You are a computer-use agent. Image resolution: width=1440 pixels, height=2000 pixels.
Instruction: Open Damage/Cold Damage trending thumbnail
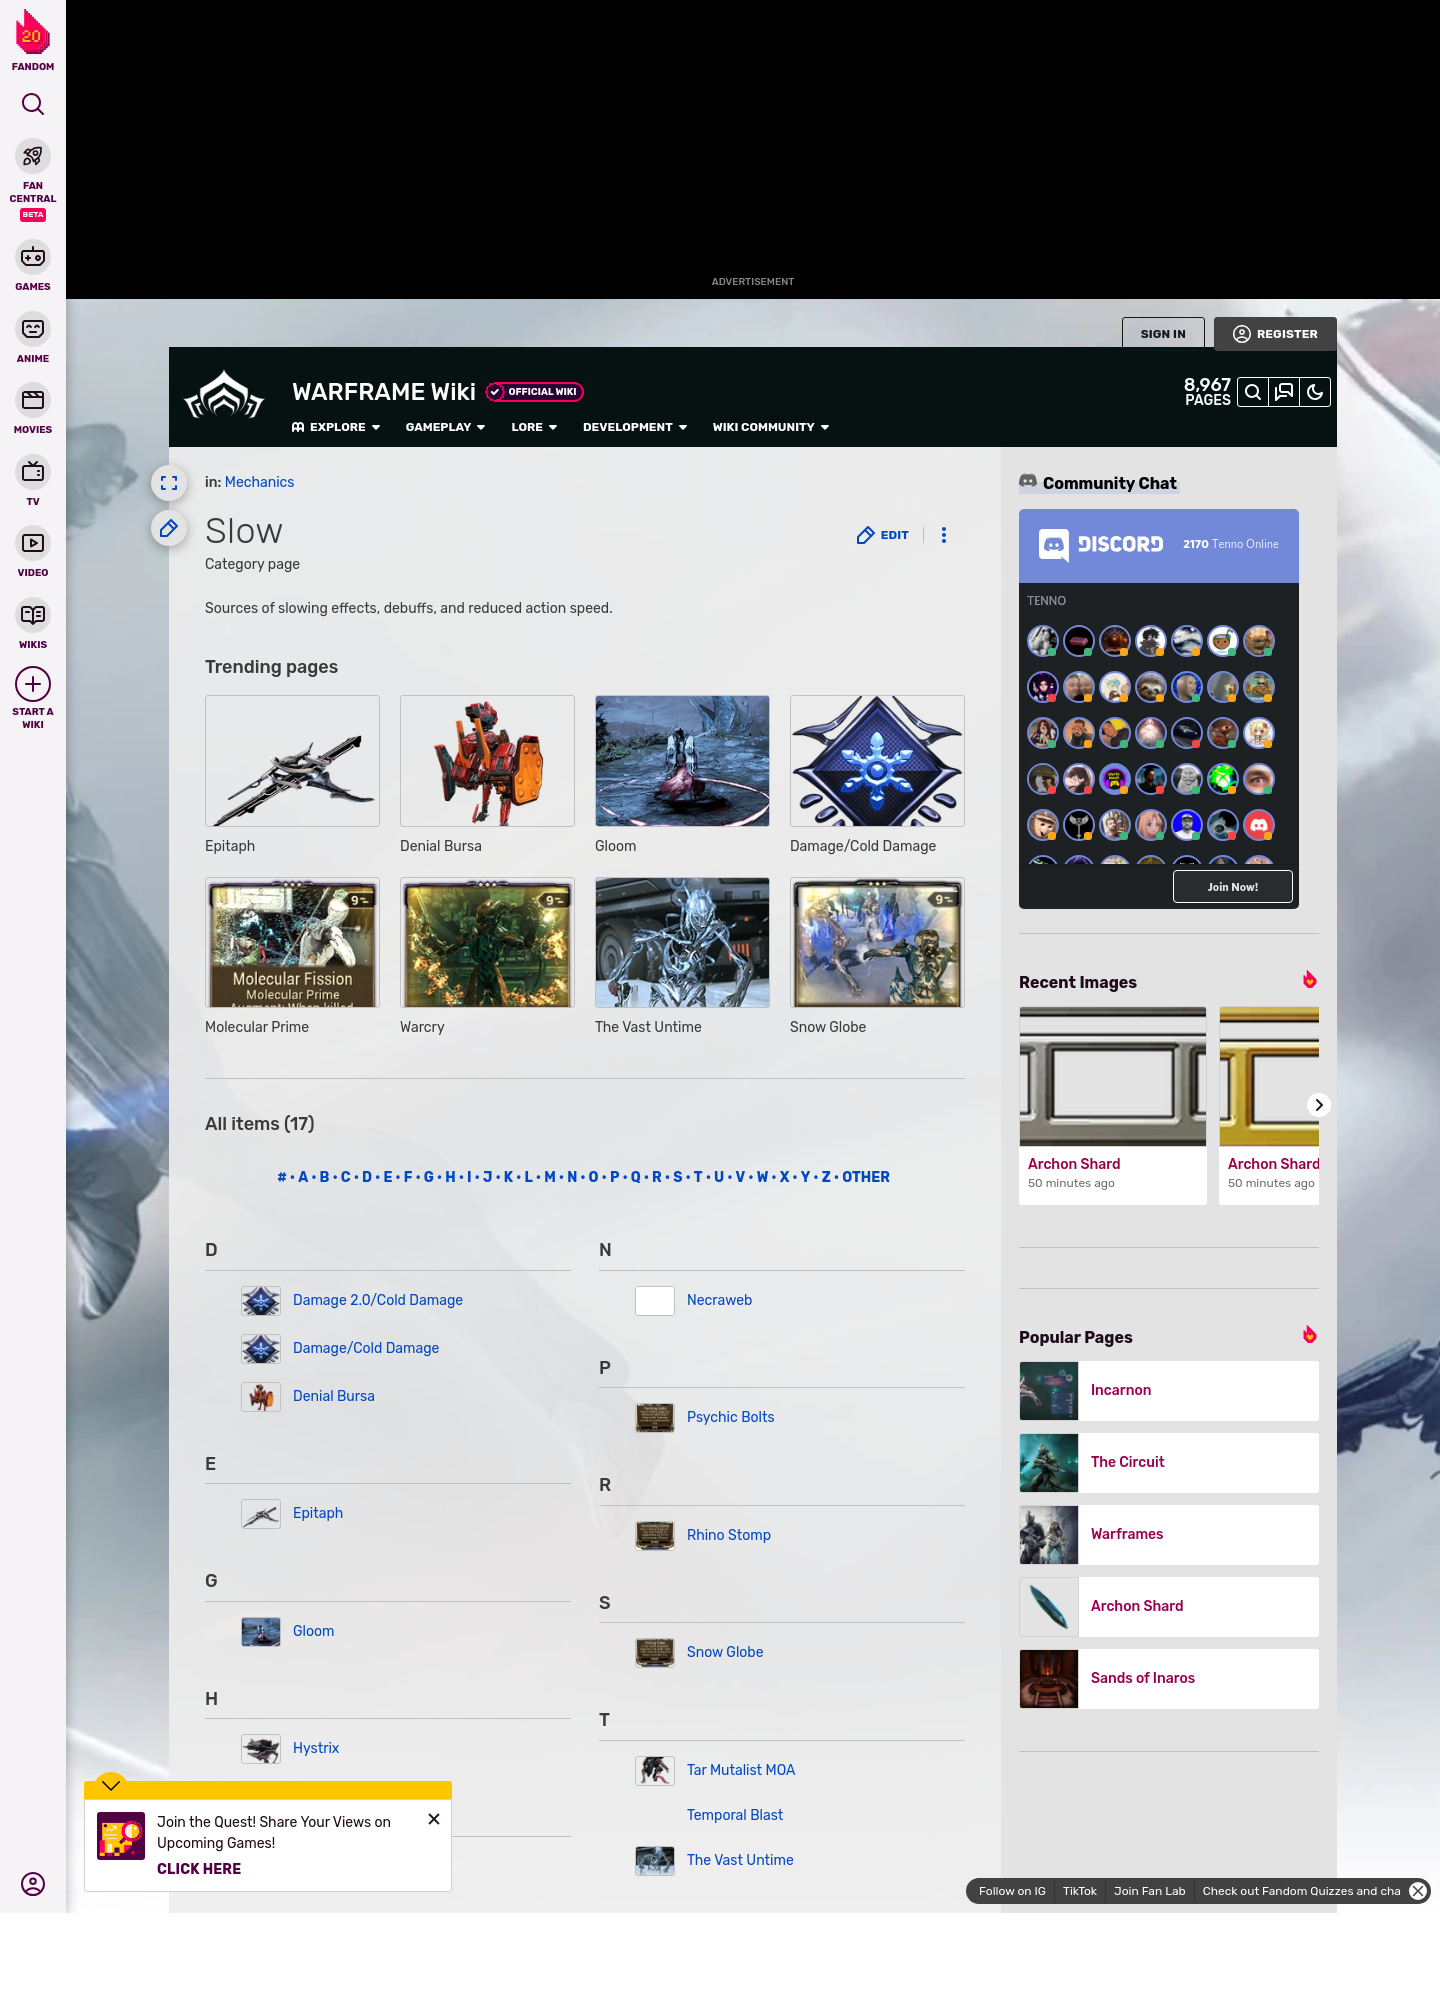(x=877, y=761)
